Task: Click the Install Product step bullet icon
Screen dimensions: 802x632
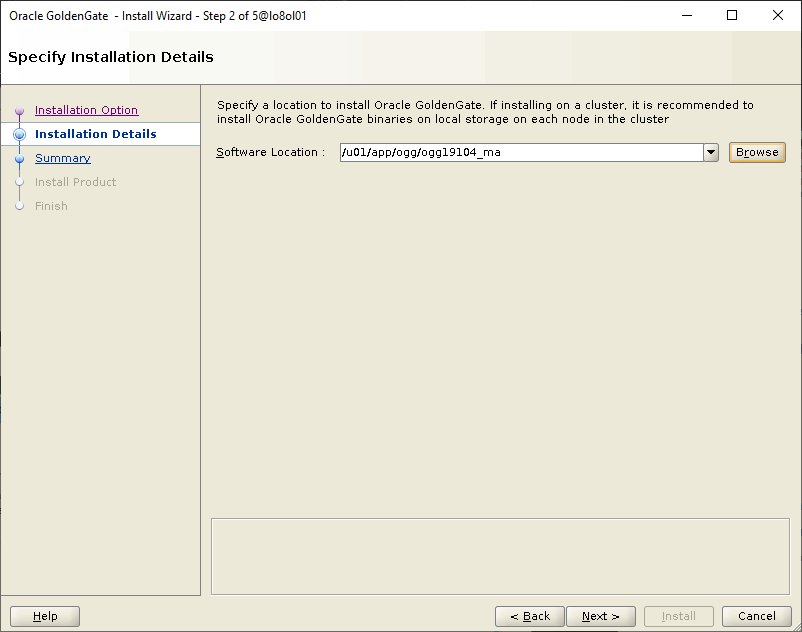Action: click(19, 182)
